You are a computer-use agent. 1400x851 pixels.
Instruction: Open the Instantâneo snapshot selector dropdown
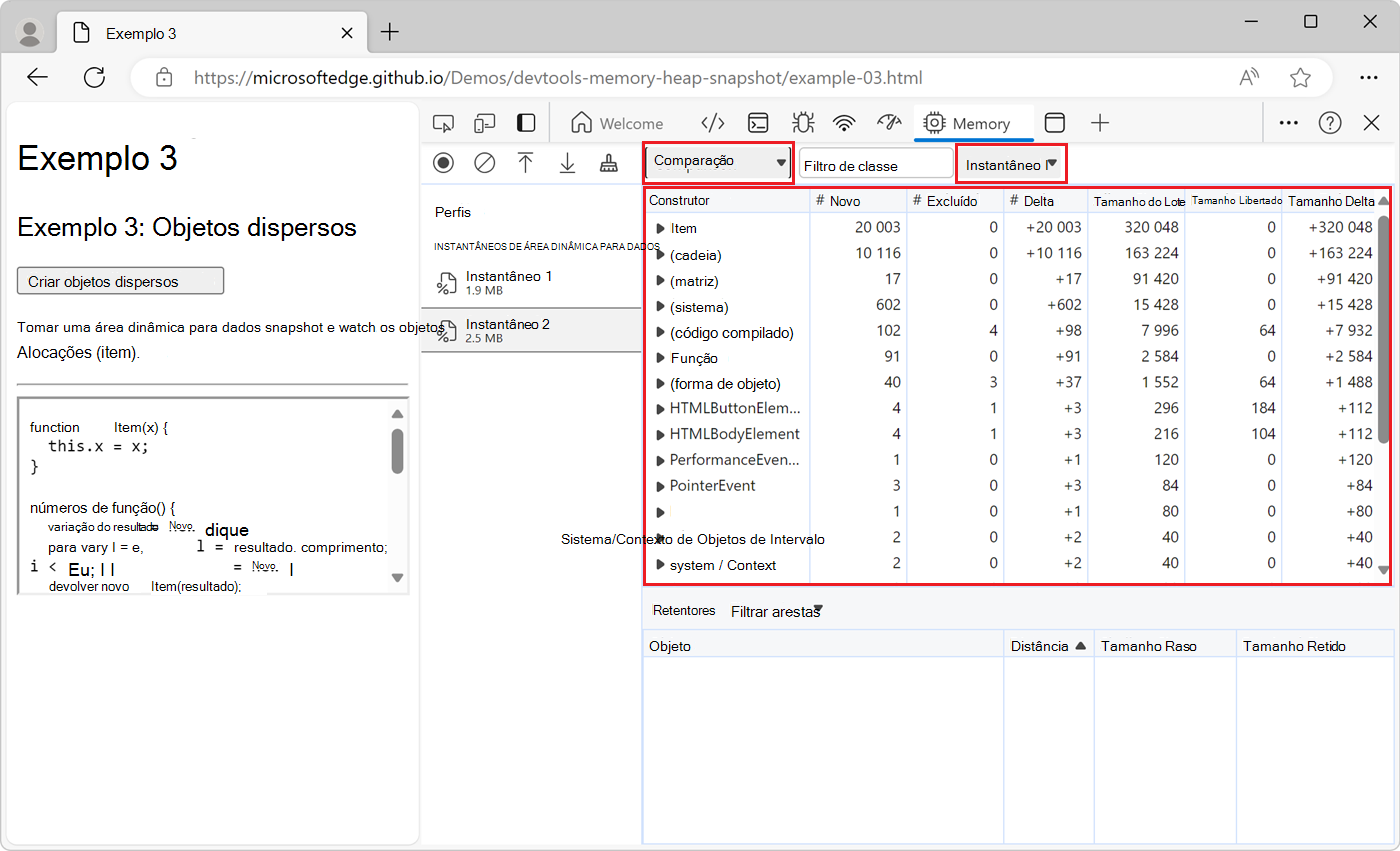1011,164
